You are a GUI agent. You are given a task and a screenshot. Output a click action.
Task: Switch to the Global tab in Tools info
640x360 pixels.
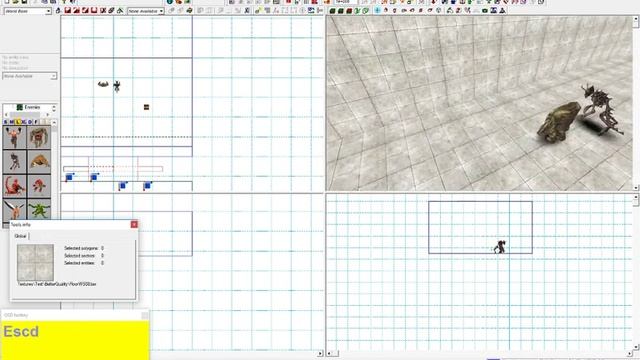tap(20, 236)
